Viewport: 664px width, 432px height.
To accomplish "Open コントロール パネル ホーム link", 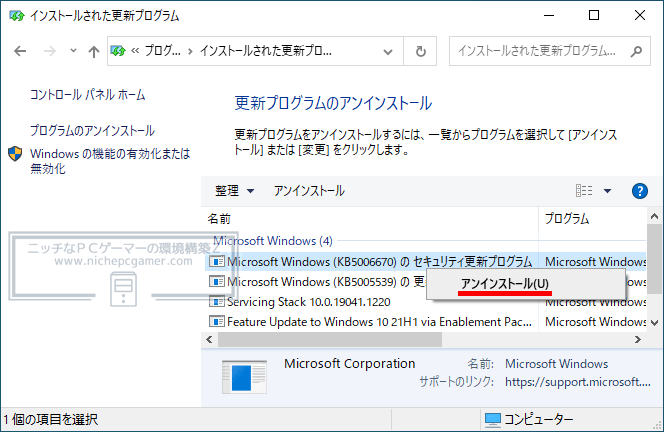I will coord(87,94).
